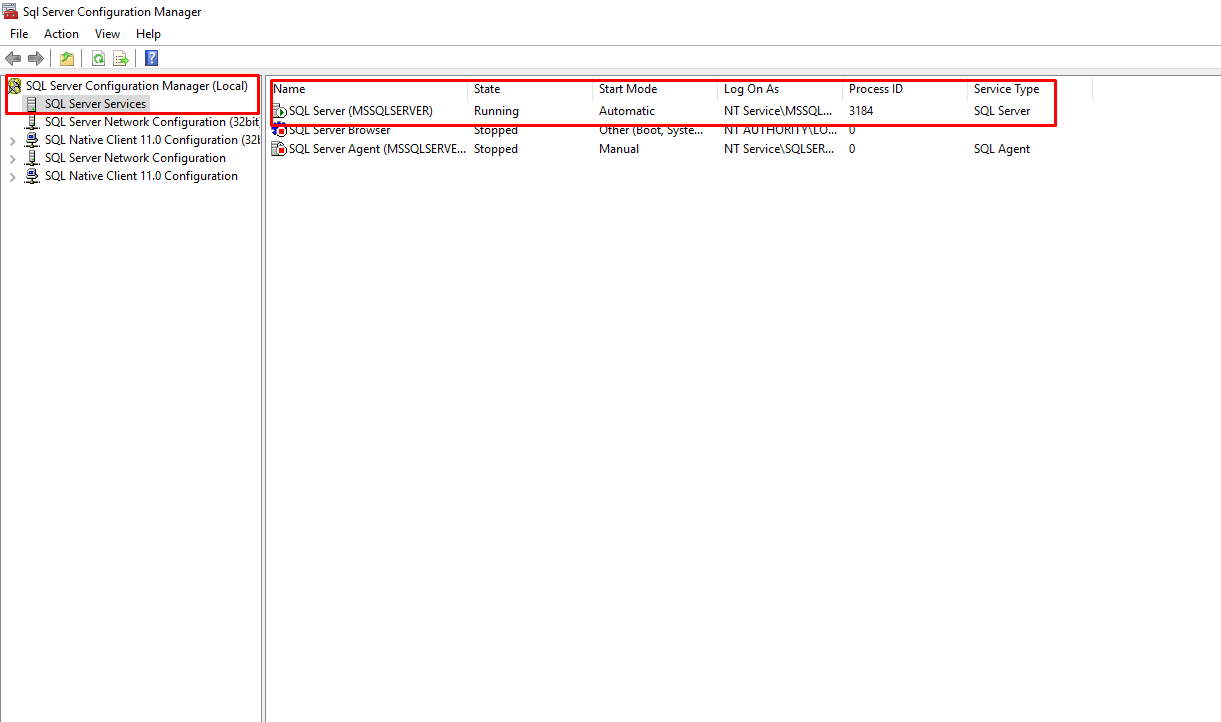Sort by the Start Mode column header
This screenshot has width=1221, height=722.
[627, 89]
